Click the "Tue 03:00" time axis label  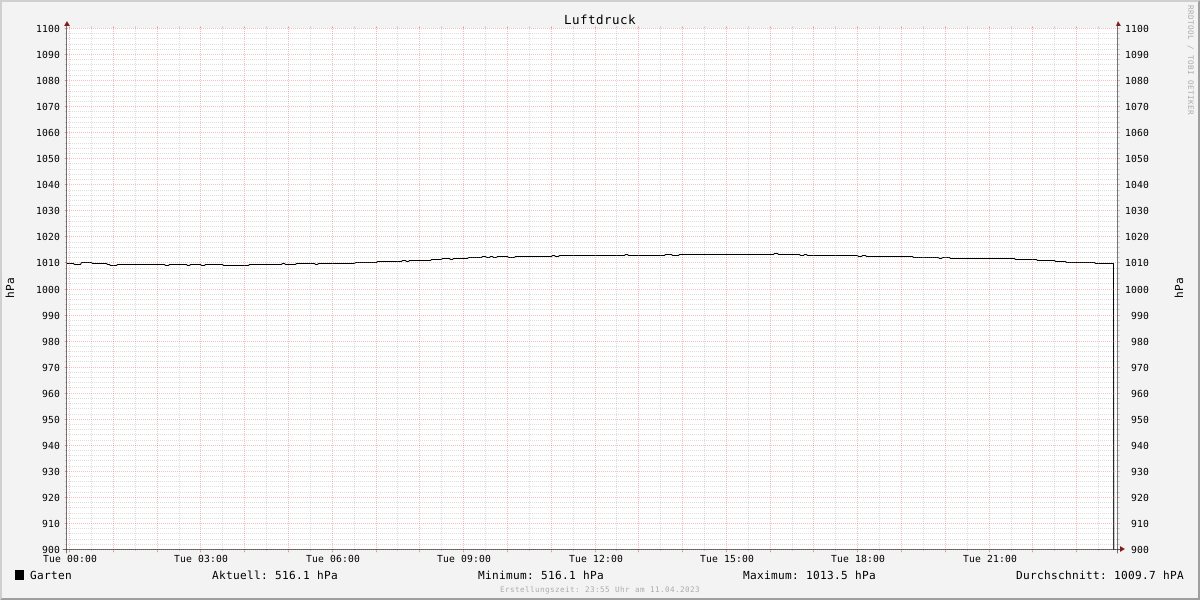pyautogui.click(x=201, y=559)
